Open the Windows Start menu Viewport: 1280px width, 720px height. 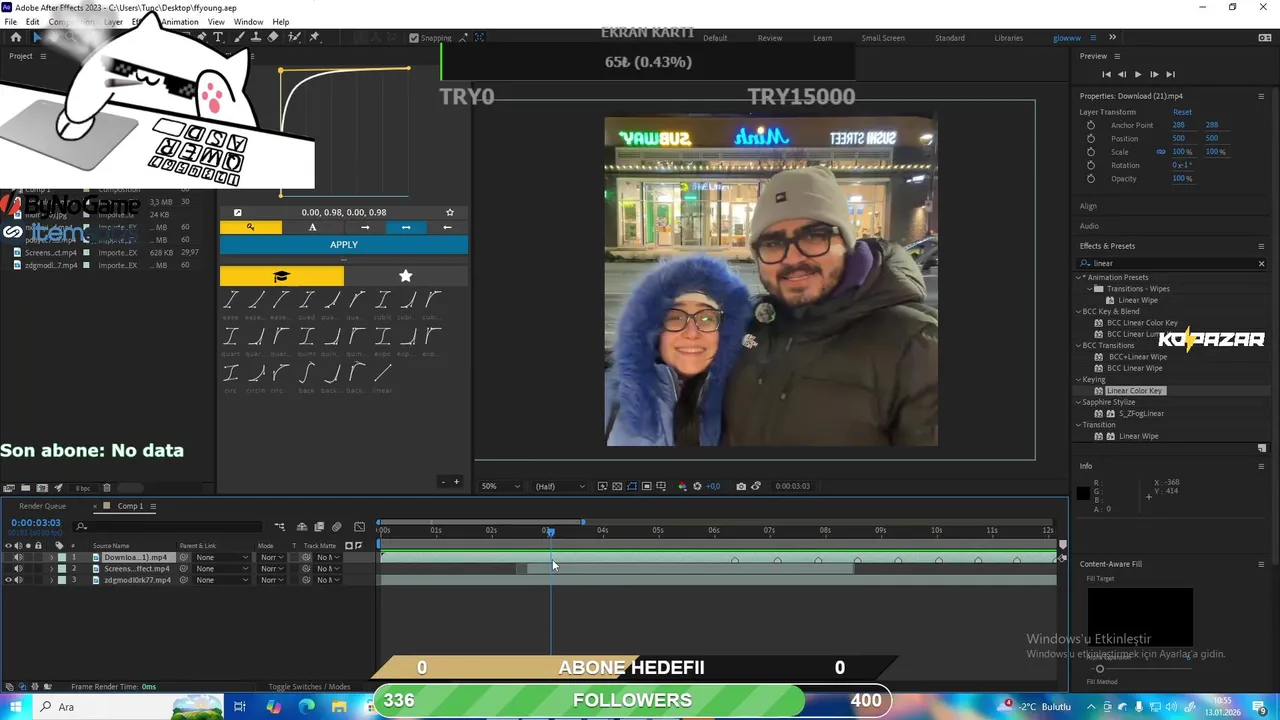point(15,706)
